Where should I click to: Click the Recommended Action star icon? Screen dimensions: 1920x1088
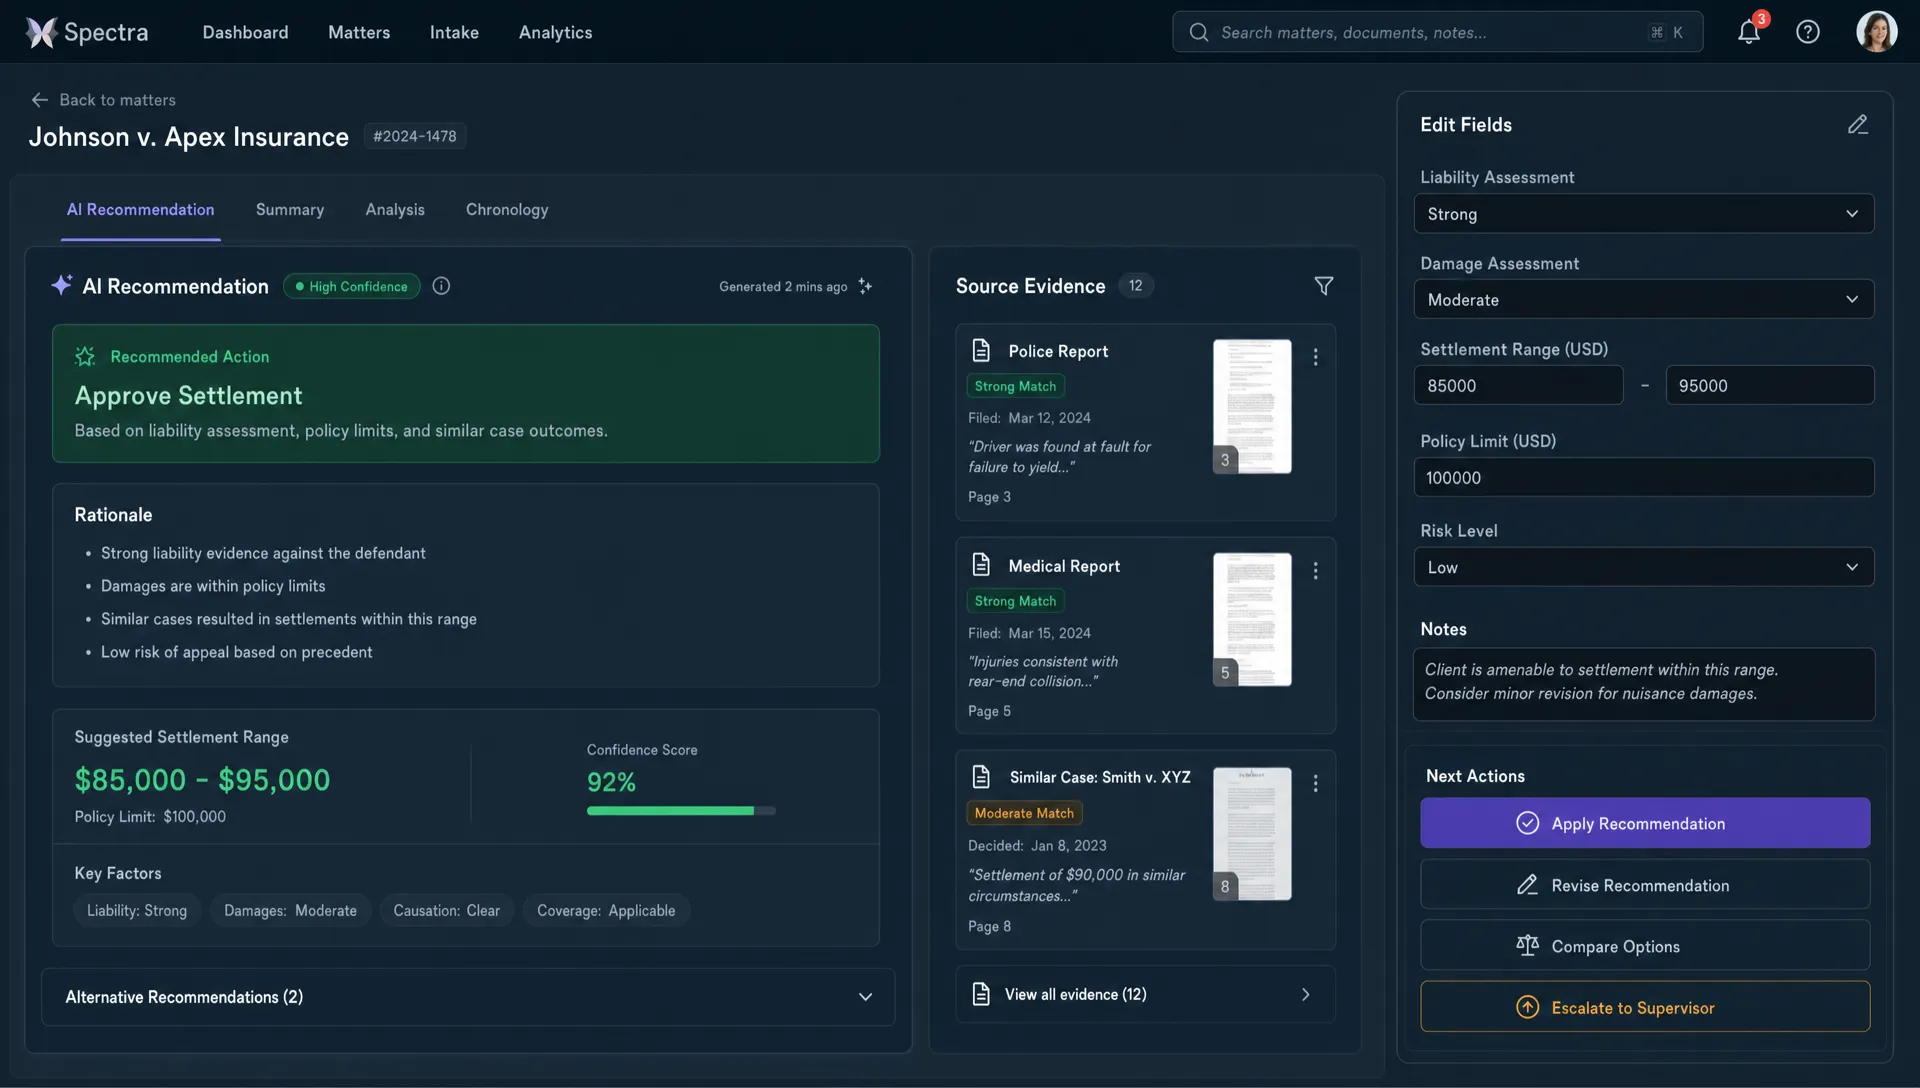coord(85,356)
